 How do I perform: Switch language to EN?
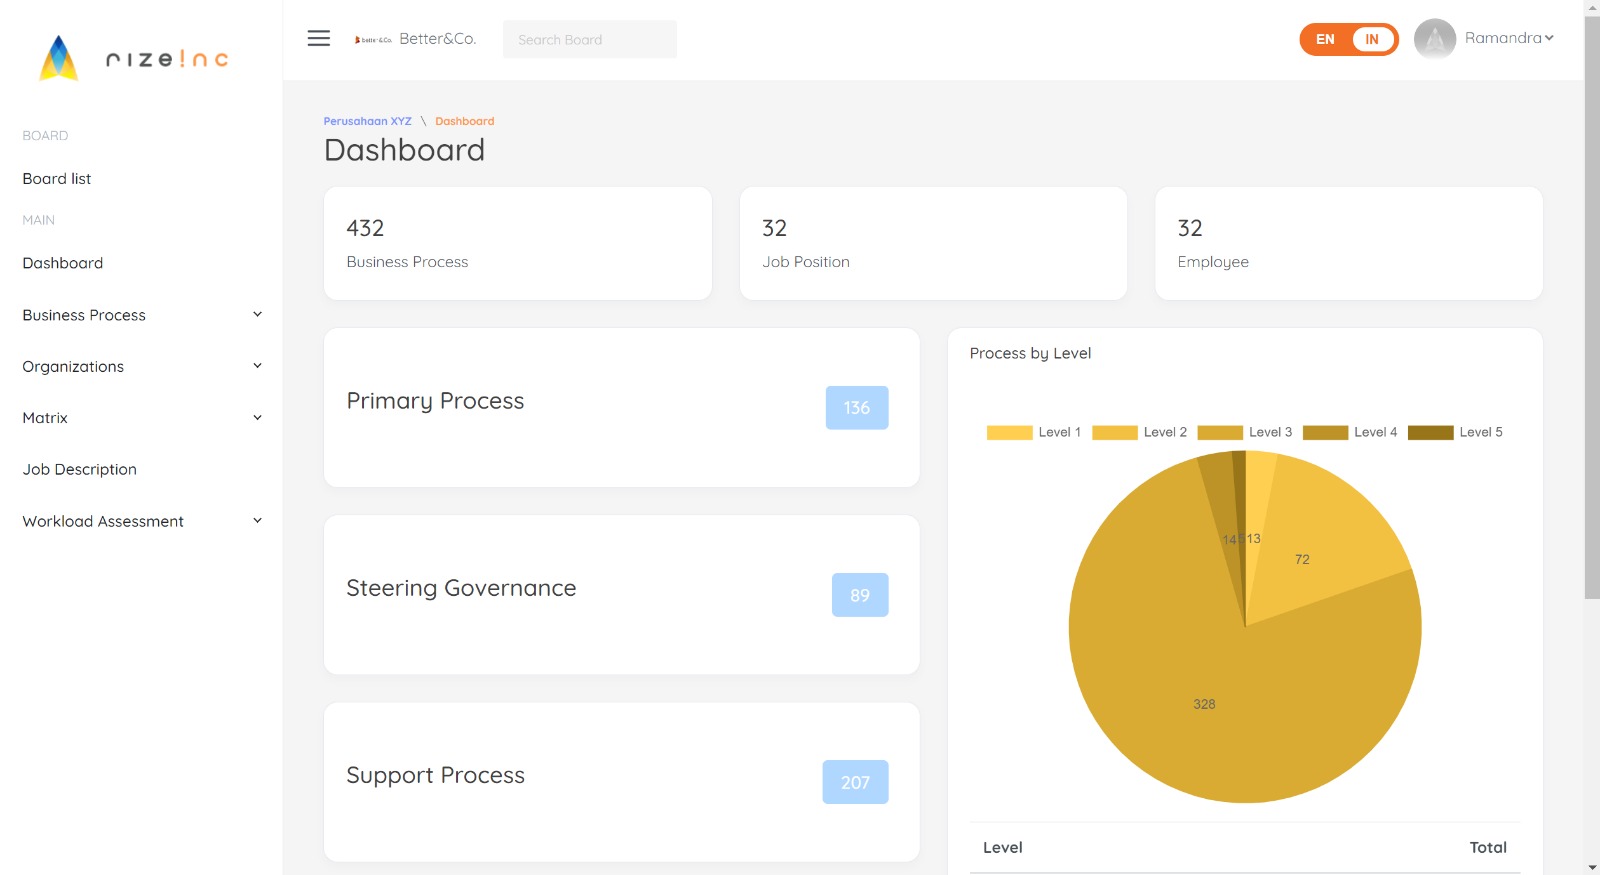[1325, 39]
